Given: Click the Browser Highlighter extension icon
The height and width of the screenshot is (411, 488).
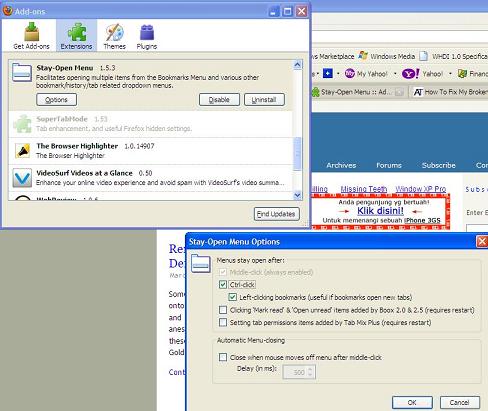Looking at the screenshot, I should point(22,151).
